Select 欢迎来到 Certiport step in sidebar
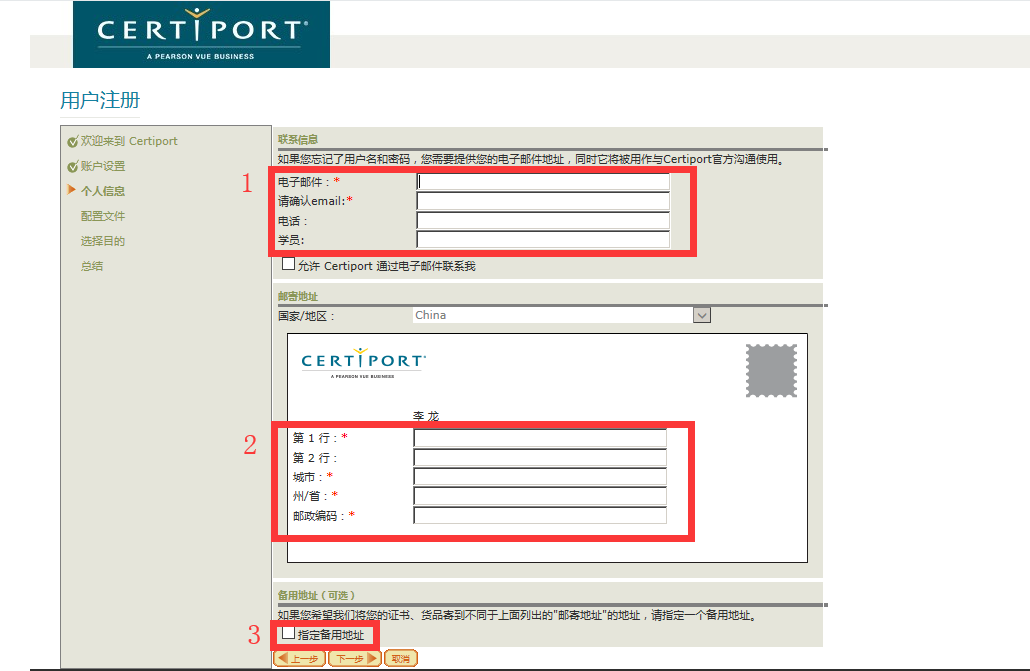The image size is (1030, 671). [129, 141]
